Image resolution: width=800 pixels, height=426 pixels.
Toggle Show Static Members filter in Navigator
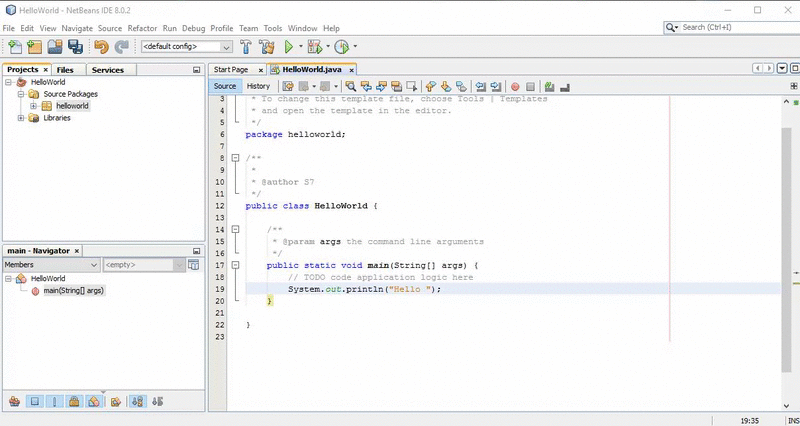click(55, 402)
